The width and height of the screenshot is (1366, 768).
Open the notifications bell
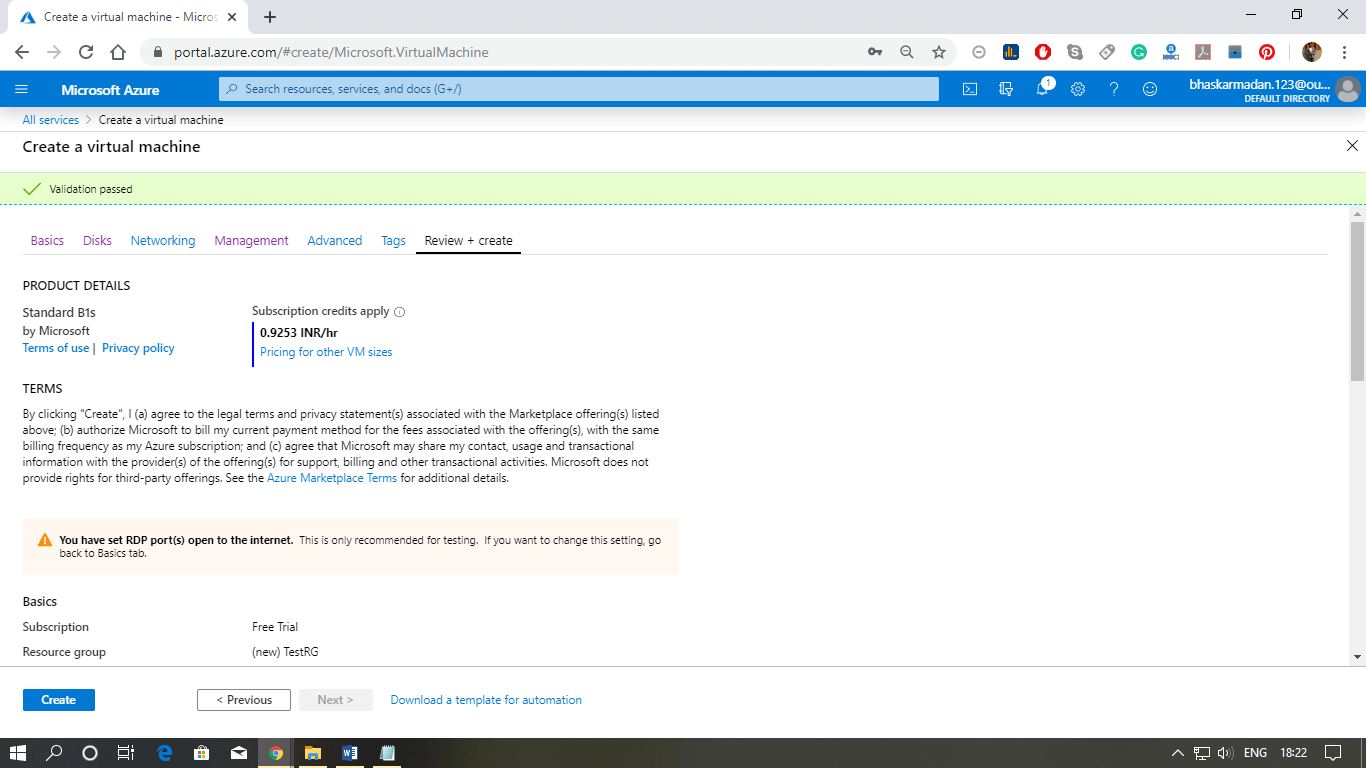pyautogui.click(x=1042, y=89)
